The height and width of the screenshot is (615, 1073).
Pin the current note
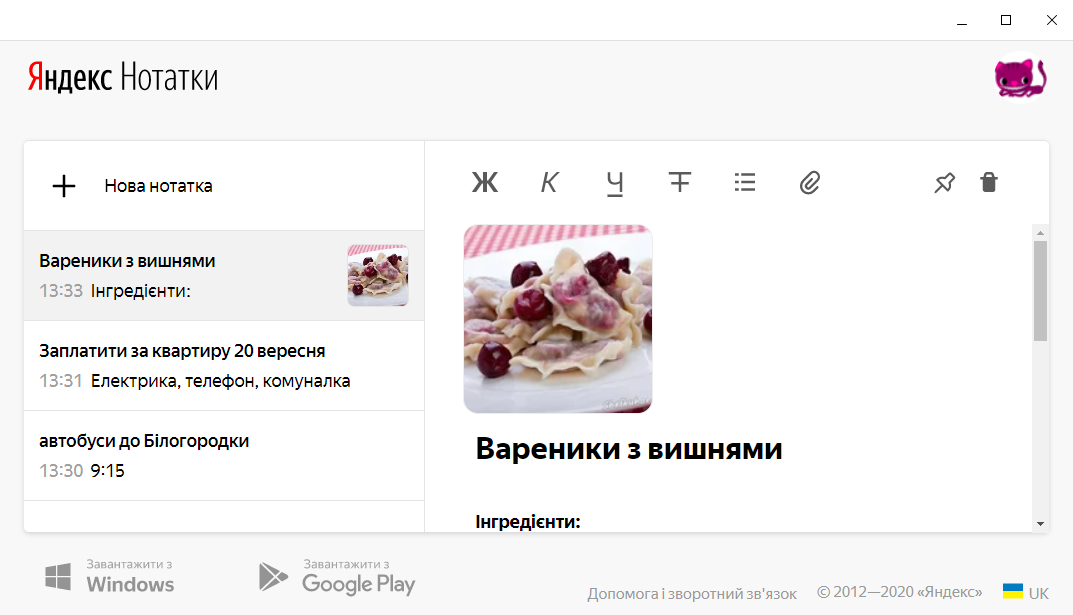click(944, 183)
